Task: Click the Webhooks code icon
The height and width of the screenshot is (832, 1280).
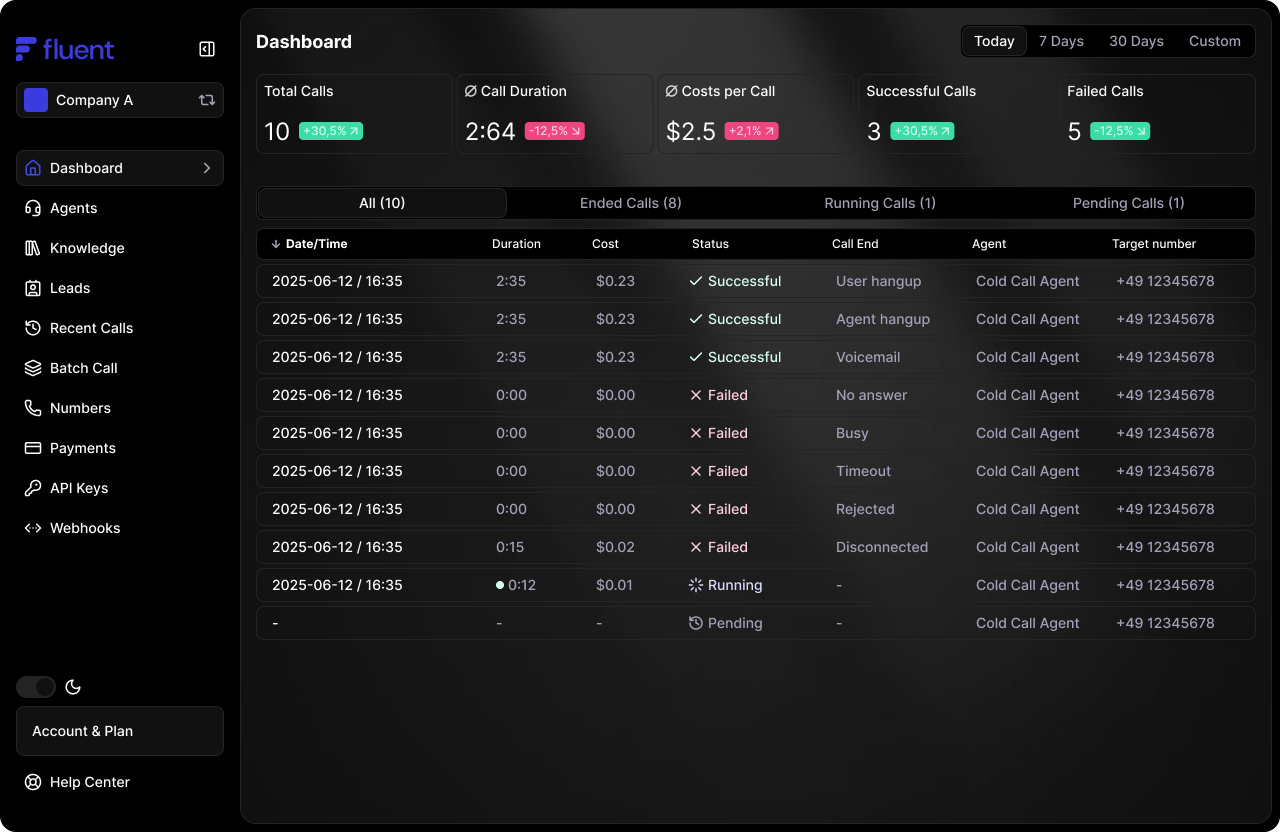Action: [33, 528]
